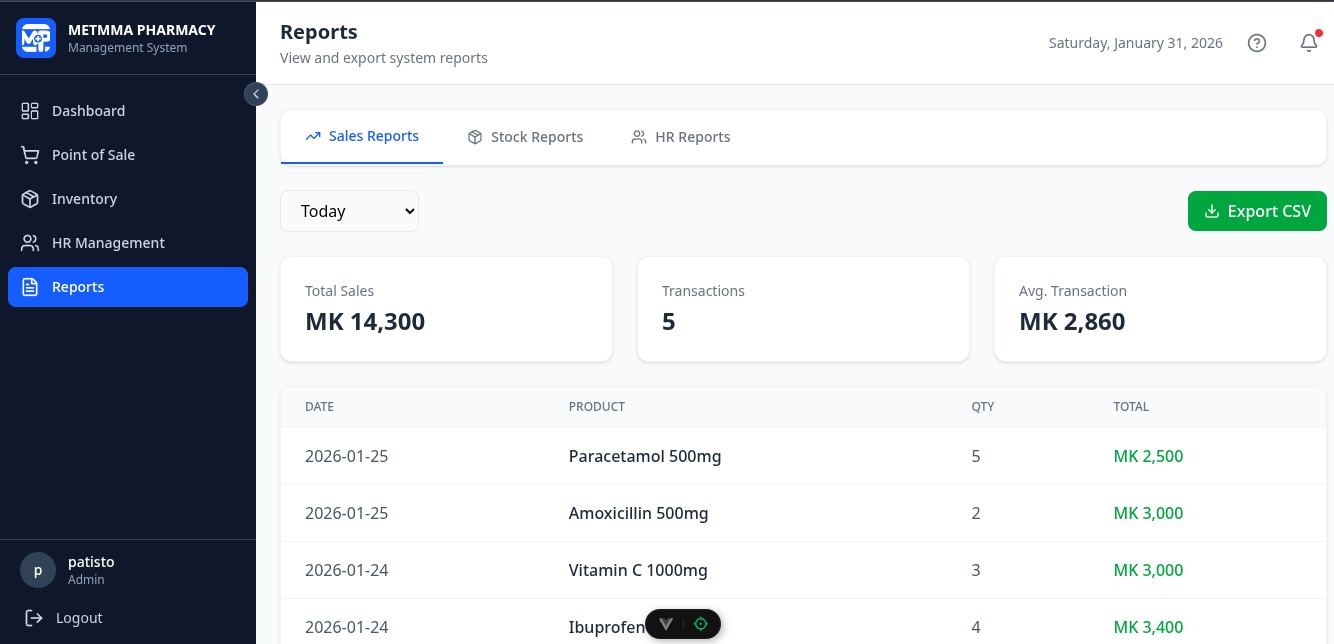Click the Logout arrow icon
Screen dimensions: 1334x644
34,618
